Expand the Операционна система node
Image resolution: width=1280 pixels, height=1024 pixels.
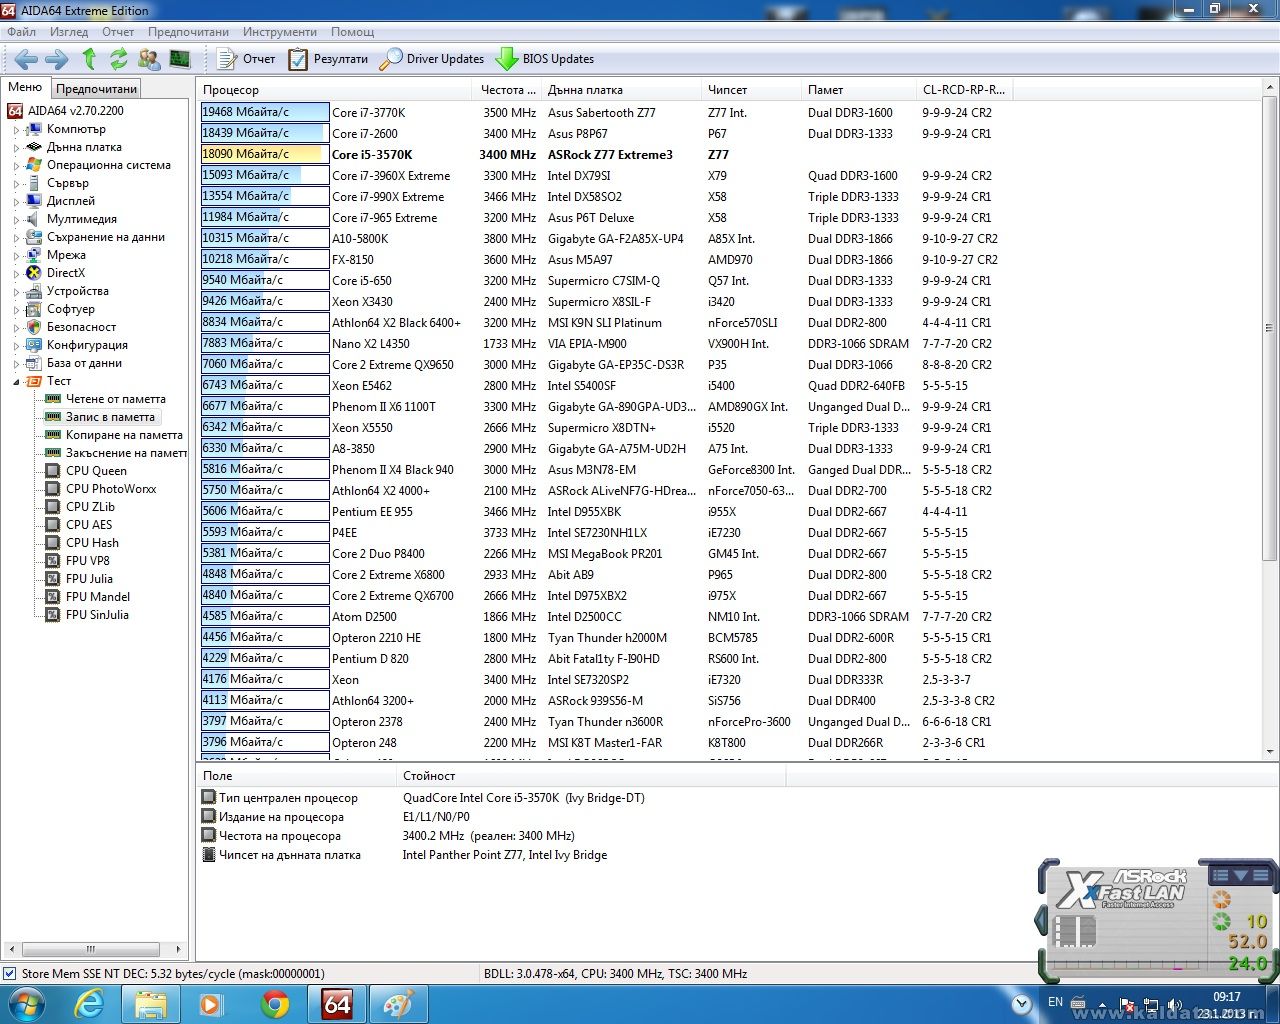coord(16,166)
